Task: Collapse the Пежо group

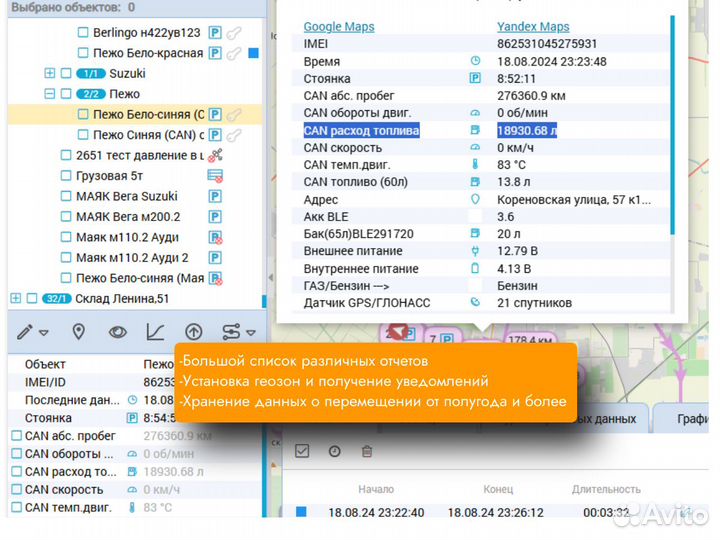Action: click(50, 93)
